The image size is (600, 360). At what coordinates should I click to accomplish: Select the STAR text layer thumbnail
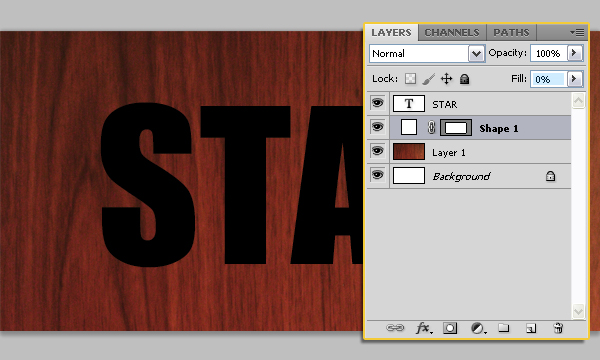tap(409, 103)
